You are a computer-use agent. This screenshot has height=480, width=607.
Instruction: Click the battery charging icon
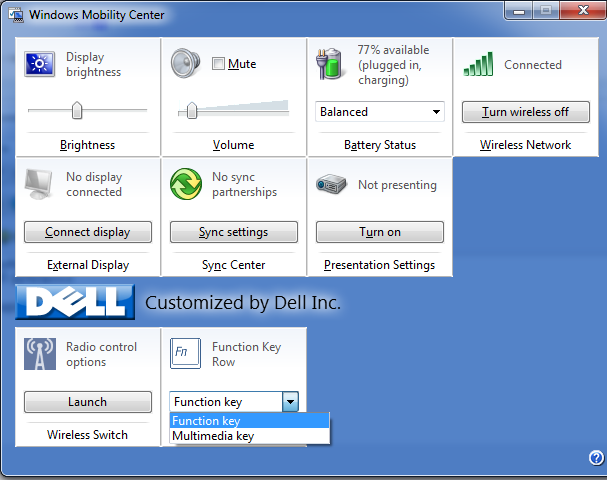[329, 64]
